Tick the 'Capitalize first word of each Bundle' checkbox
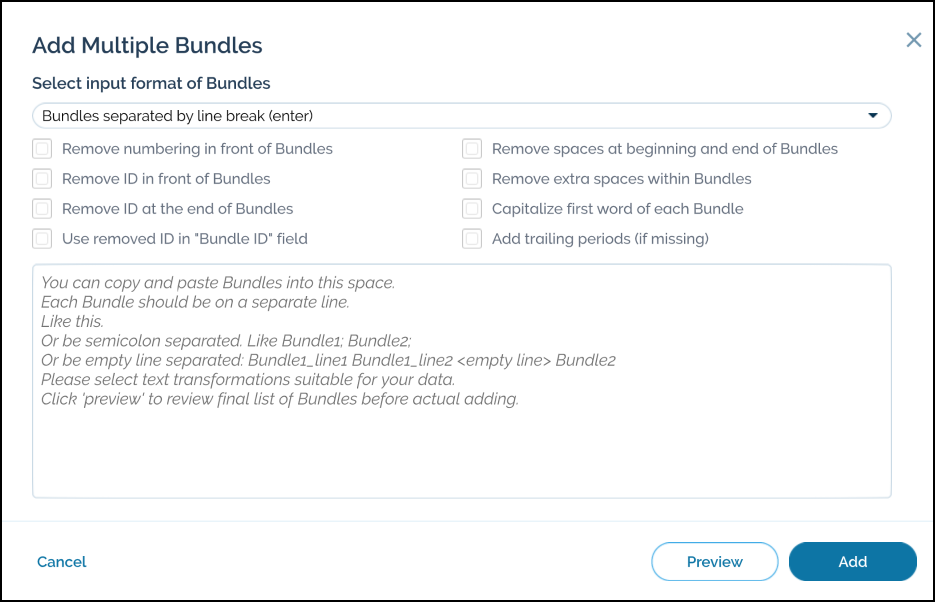Viewport: 935px width, 602px height. [472, 209]
